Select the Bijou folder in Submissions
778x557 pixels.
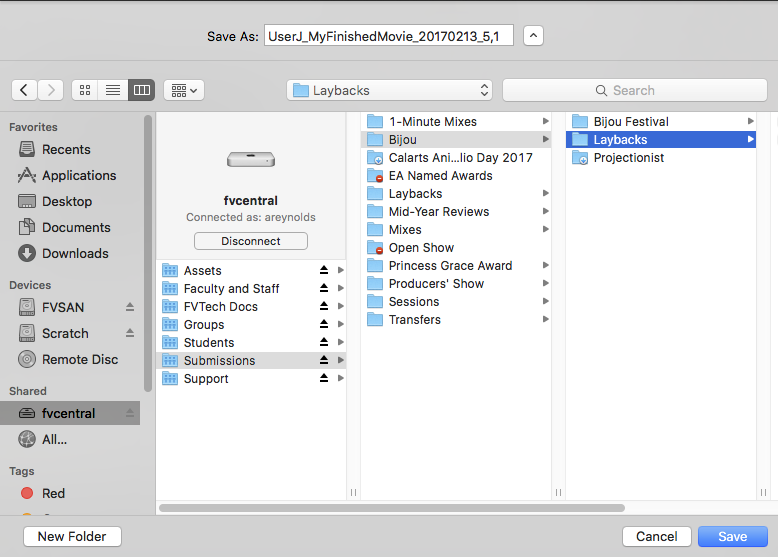point(456,140)
